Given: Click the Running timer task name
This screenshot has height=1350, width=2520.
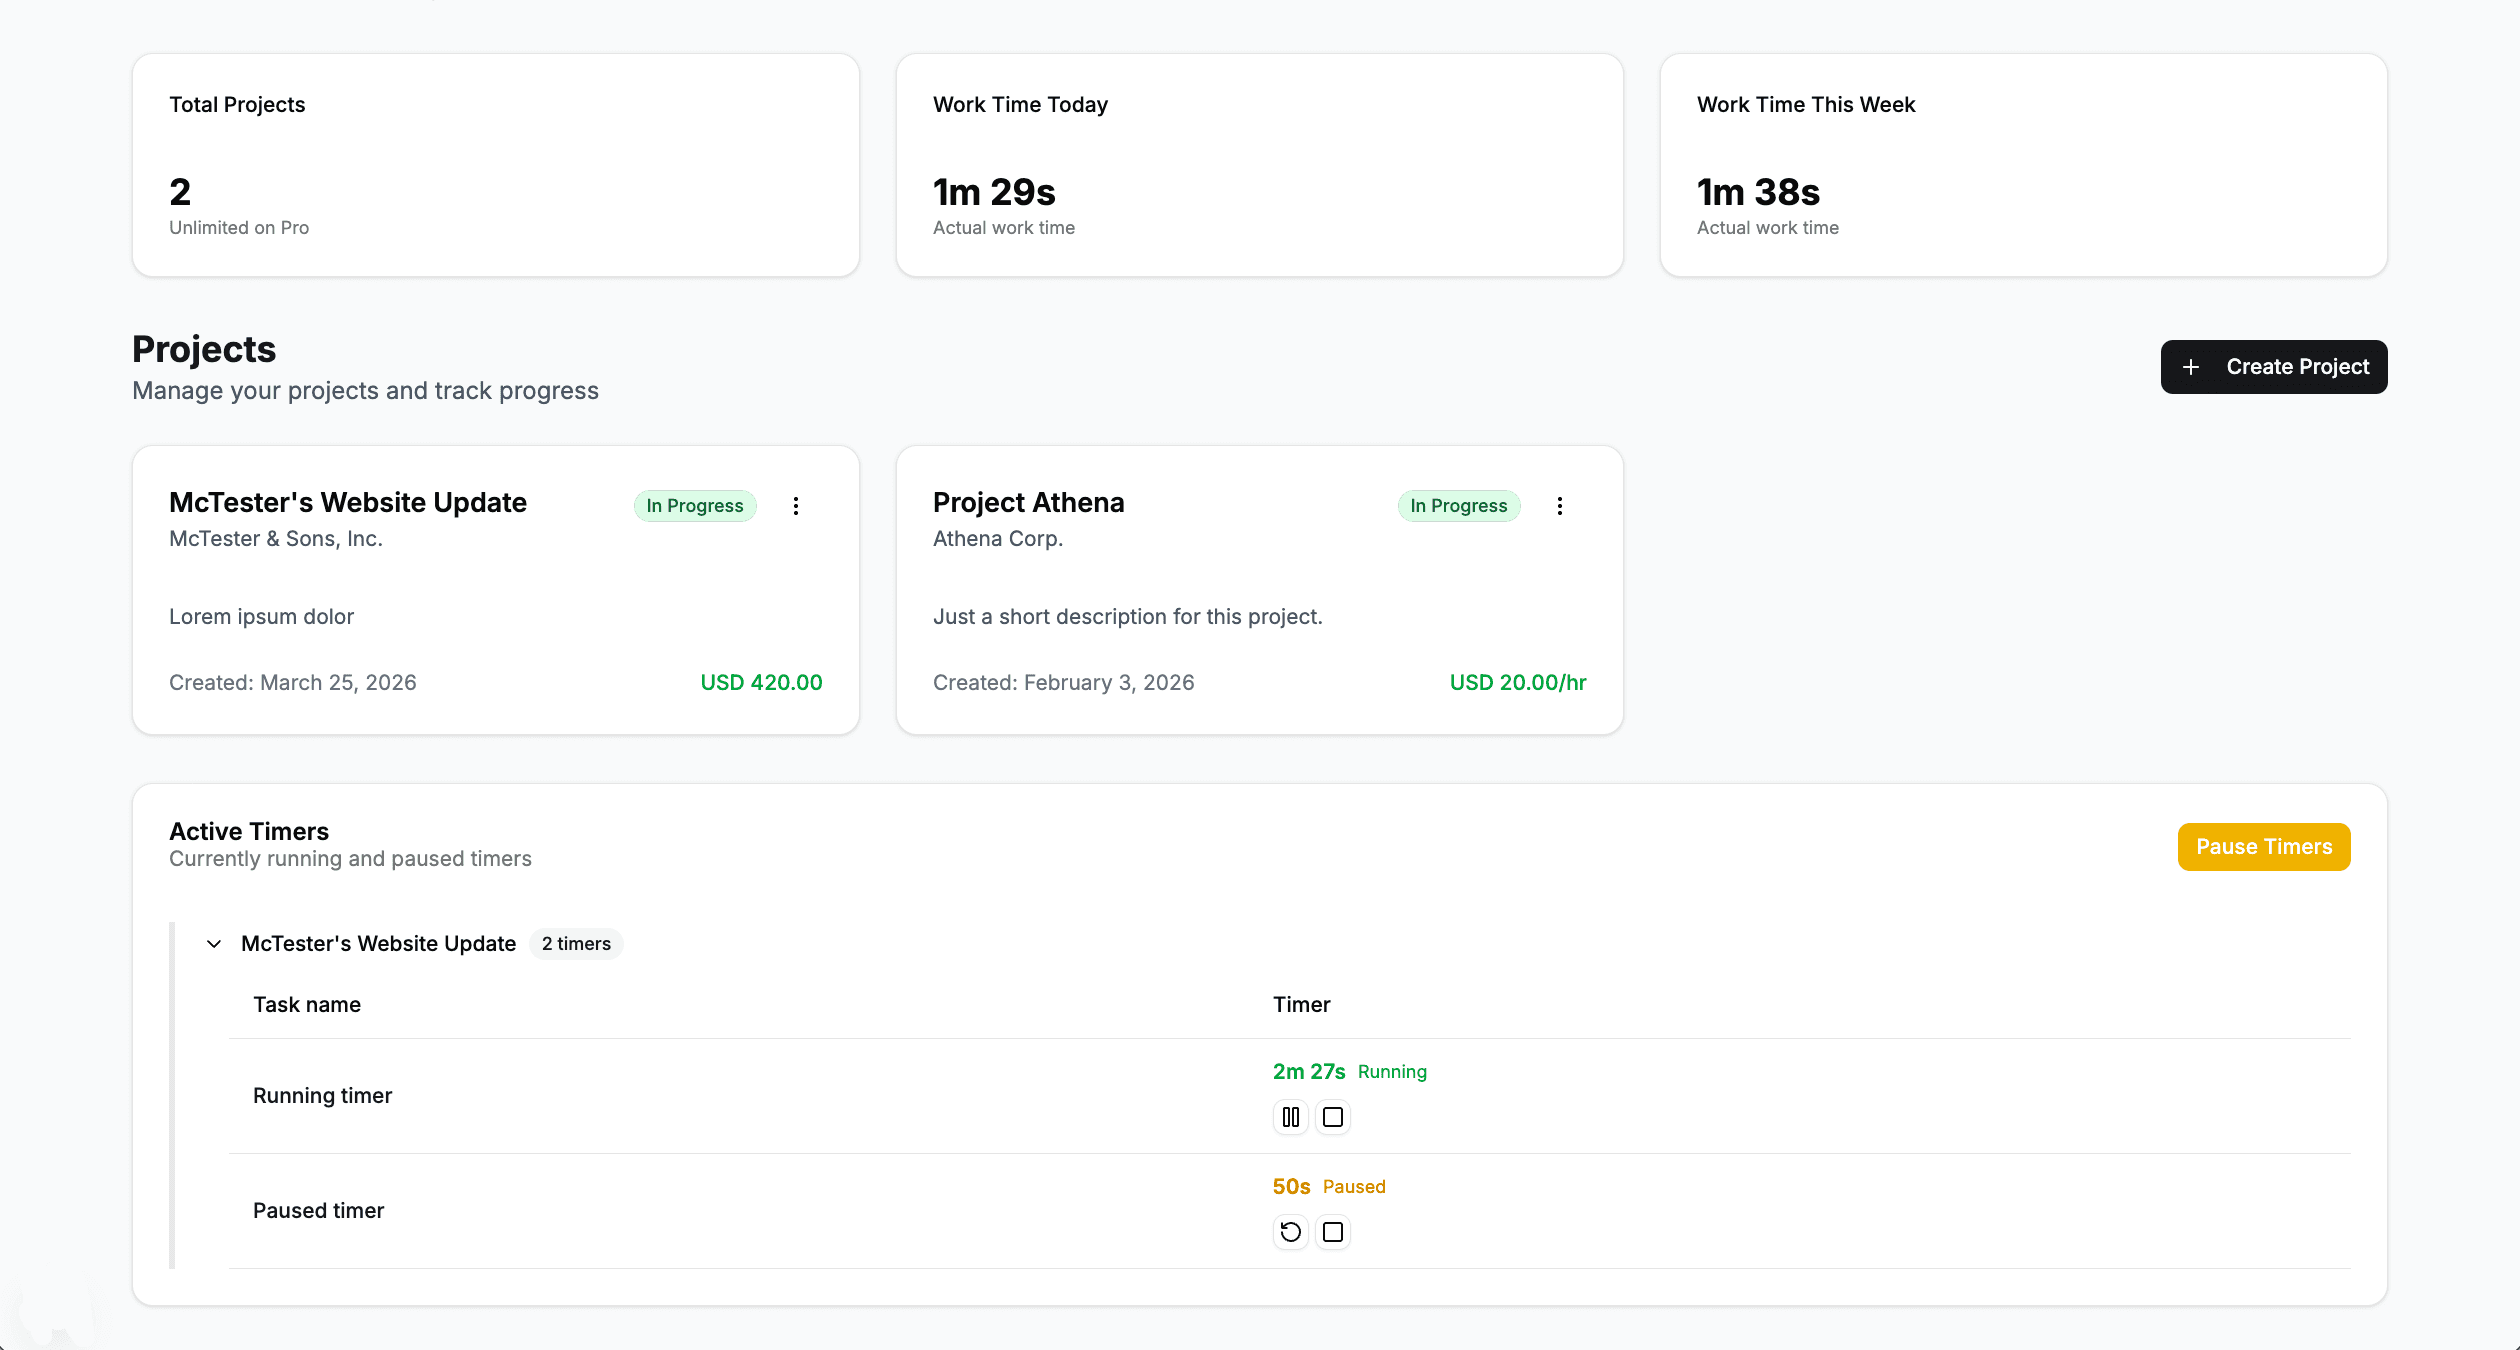Looking at the screenshot, I should [322, 1096].
